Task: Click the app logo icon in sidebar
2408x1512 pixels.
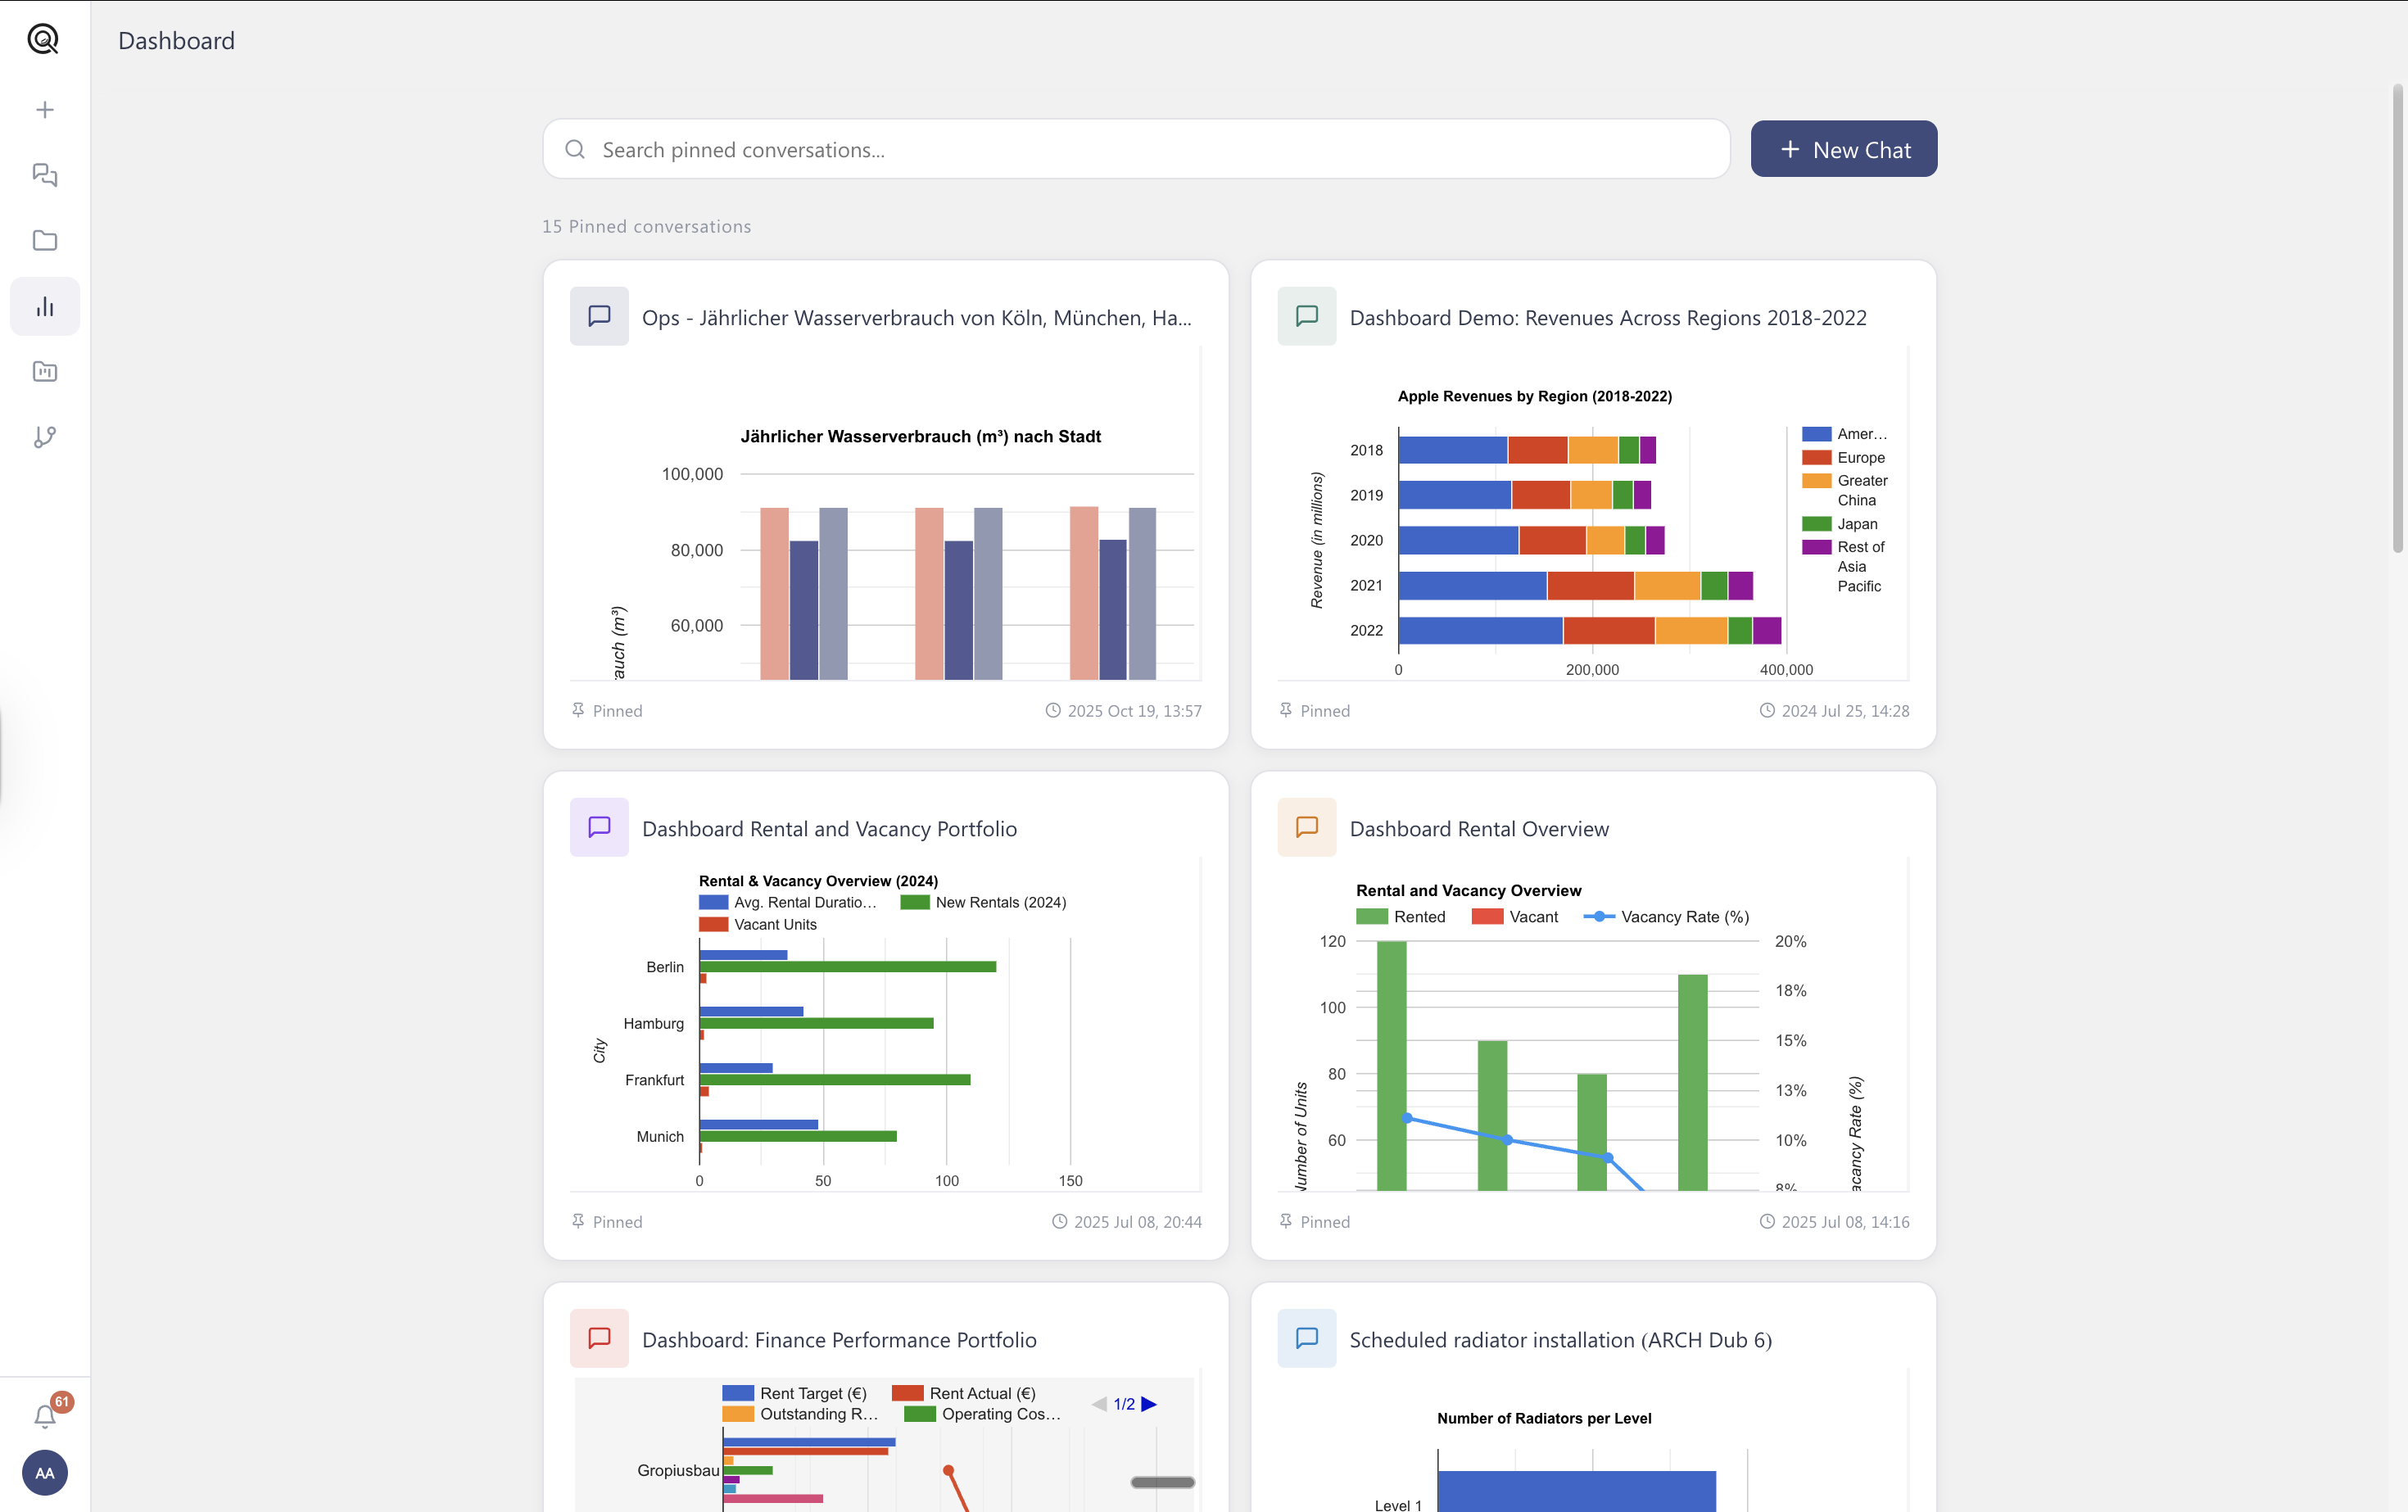Action: coord(43,39)
